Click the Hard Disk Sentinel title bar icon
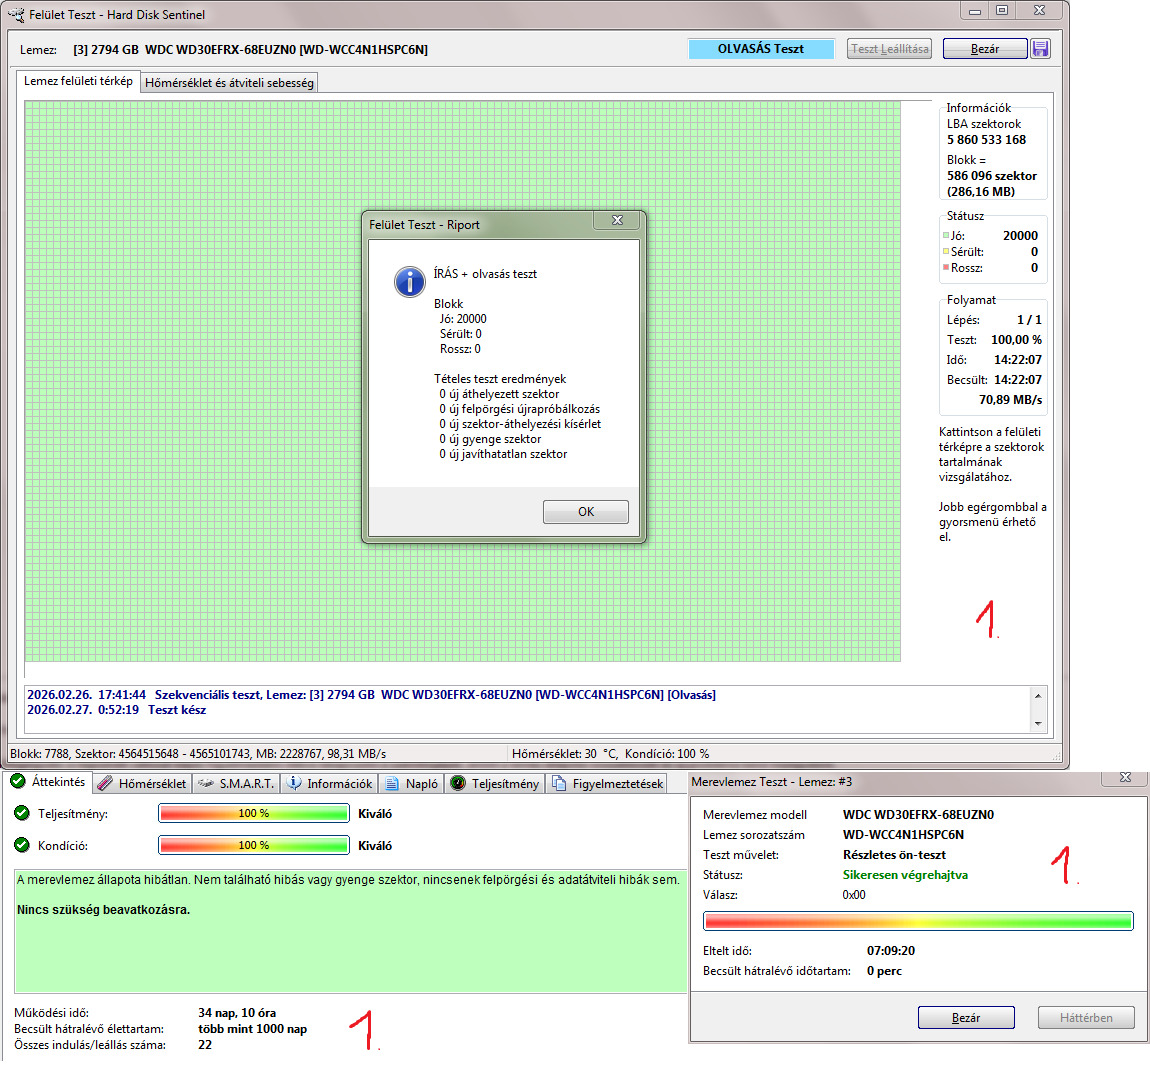 (15, 14)
